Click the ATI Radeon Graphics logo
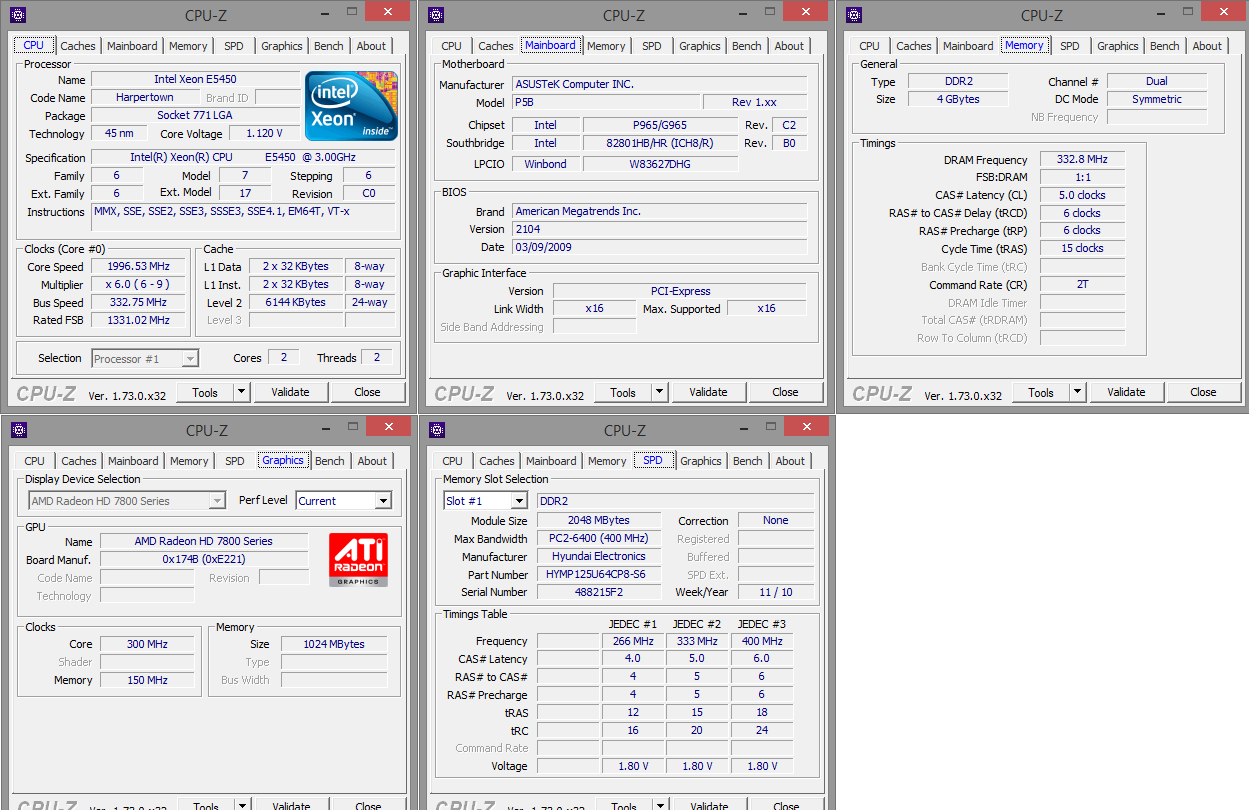 tap(358, 560)
